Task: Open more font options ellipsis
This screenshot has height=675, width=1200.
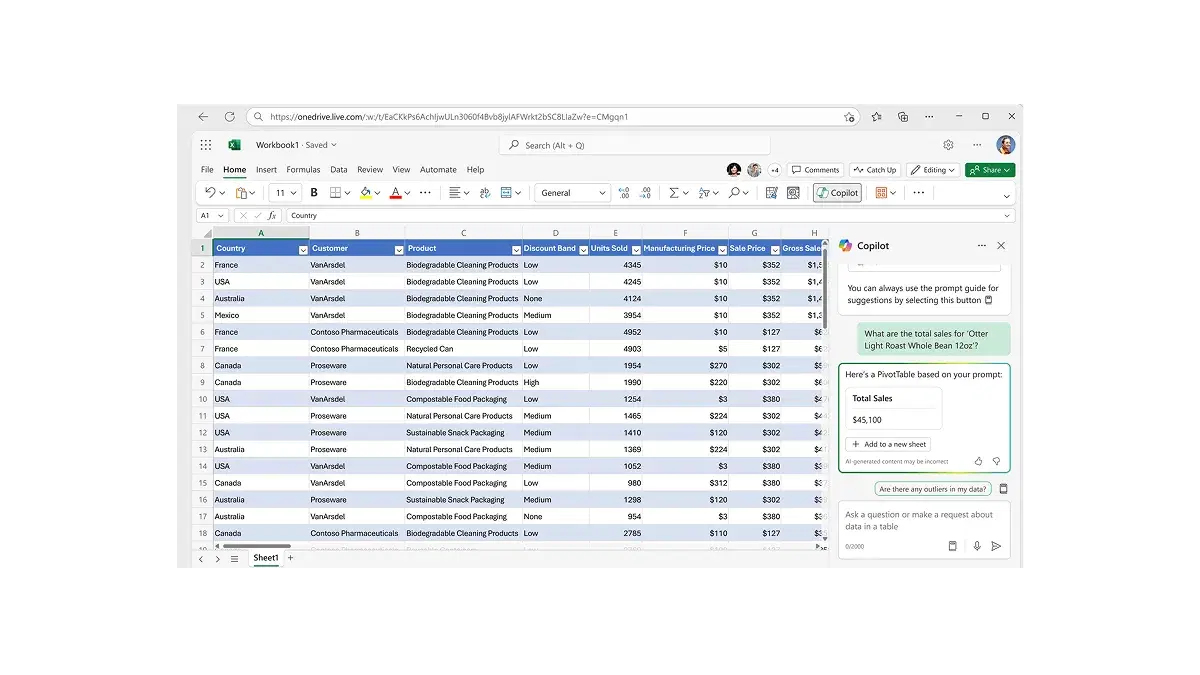Action: coord(425,193)
